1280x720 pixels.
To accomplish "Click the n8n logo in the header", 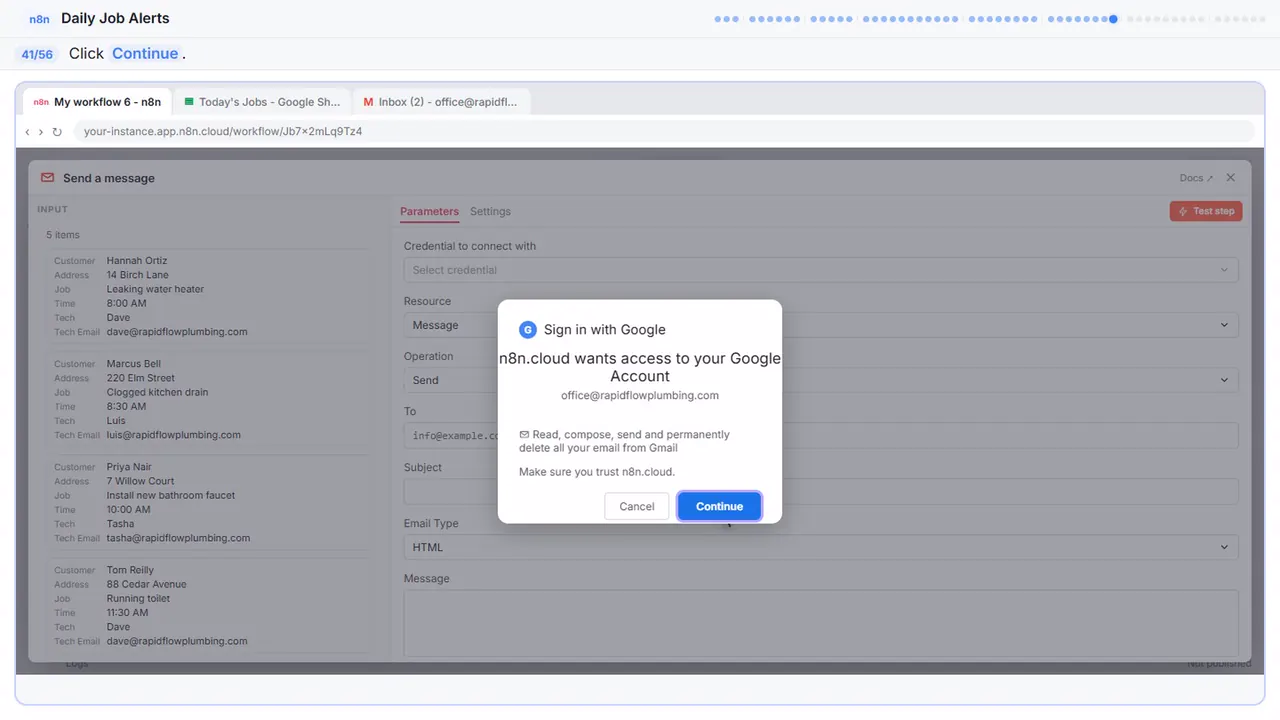I will pos(40,19).
